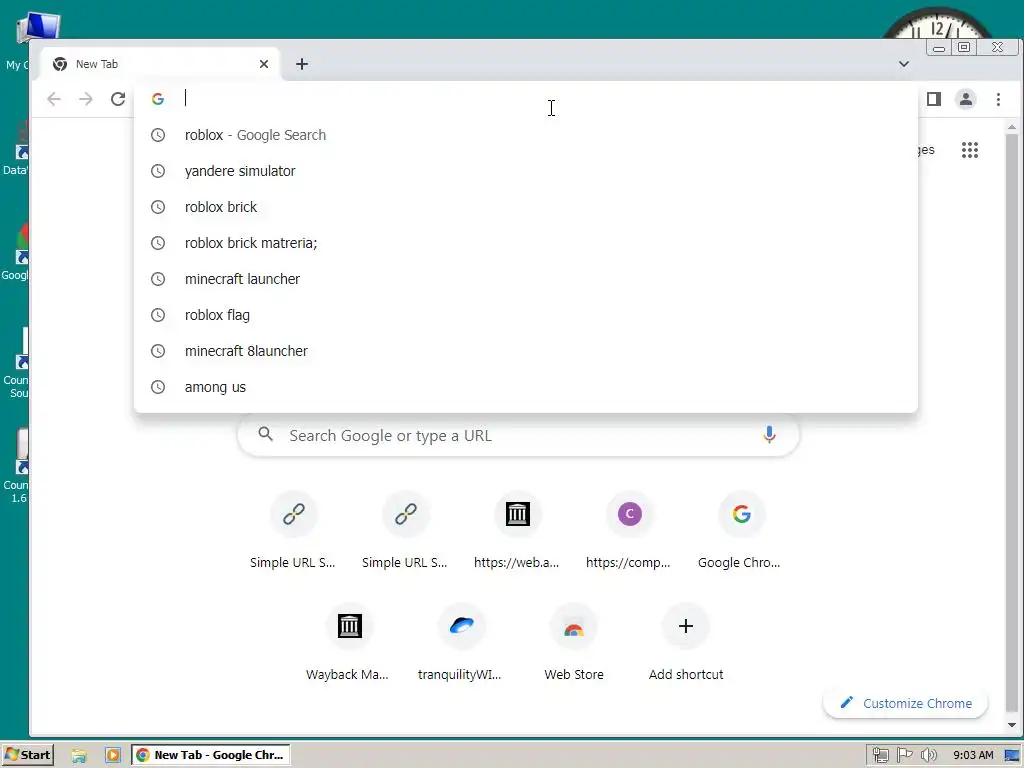Open Chrome's three-dot menu

click(x=998, y=99)
